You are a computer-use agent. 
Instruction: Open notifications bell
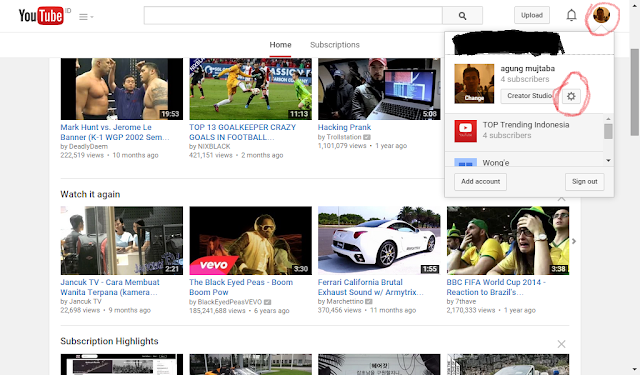(571, 15)
